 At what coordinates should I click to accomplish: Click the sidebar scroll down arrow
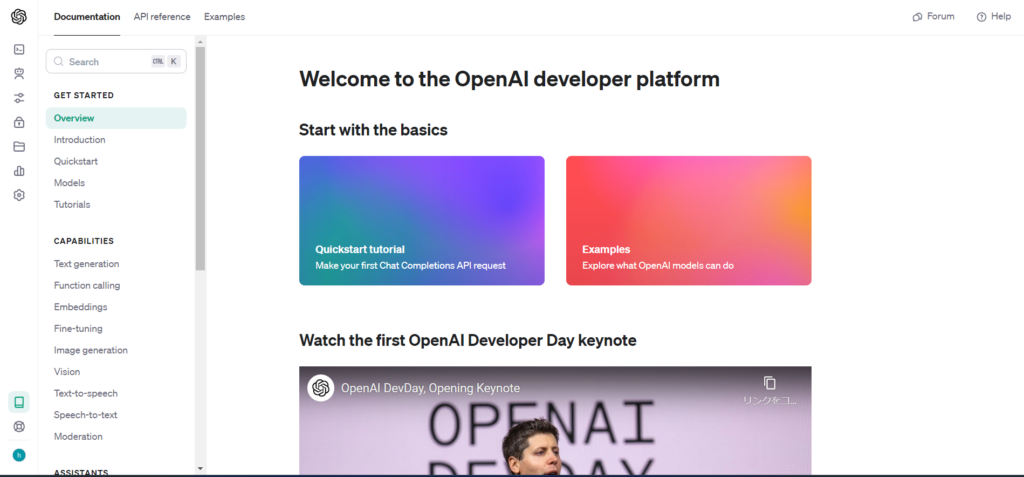(200, 469)
